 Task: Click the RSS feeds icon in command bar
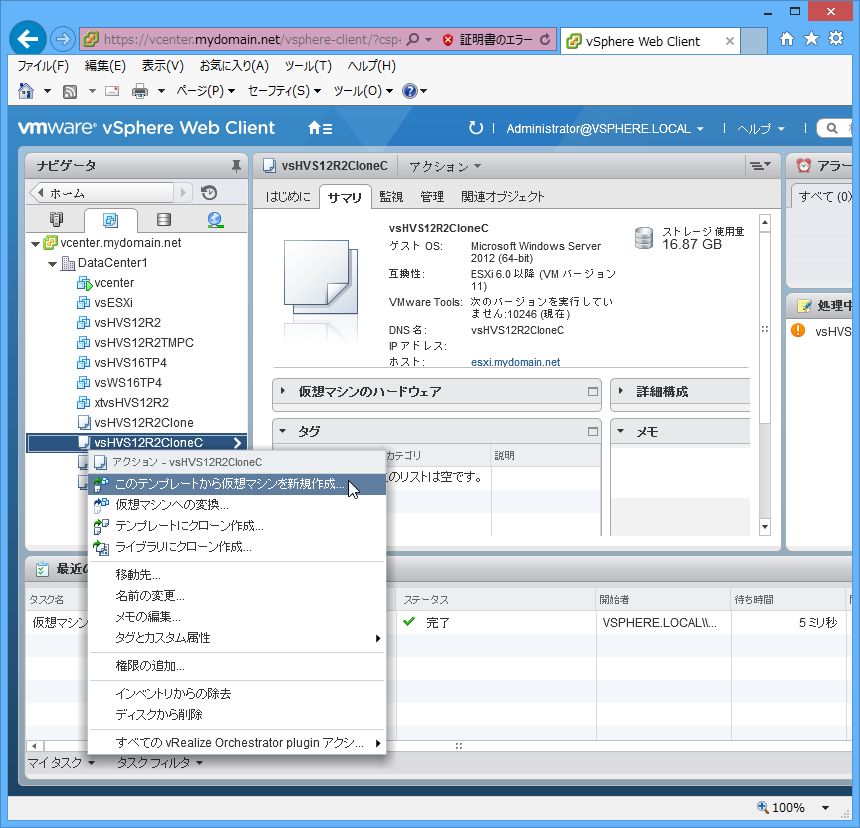tap(70, 91)
